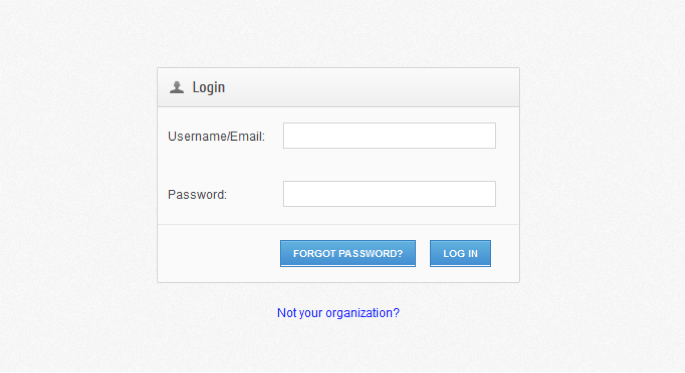
Task: Start password recovery via FORGOT PASSWORD?
Action: coord(348,253)
